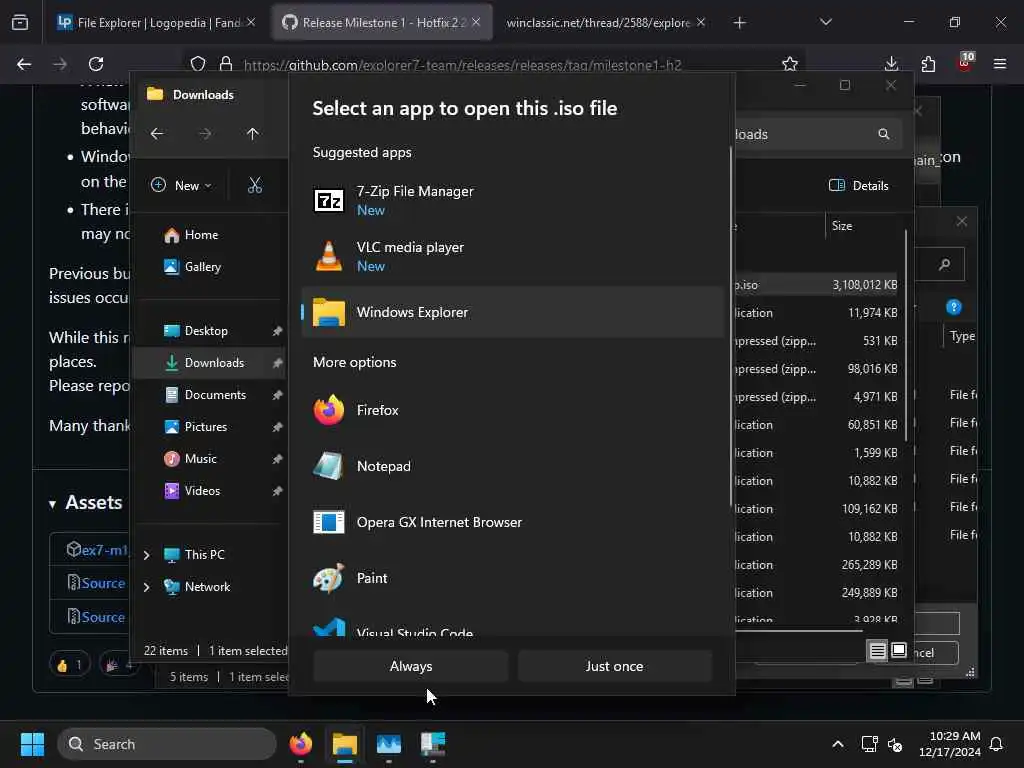
Task: Open the Firefox hamburger menu
Action: (1000, 64)
